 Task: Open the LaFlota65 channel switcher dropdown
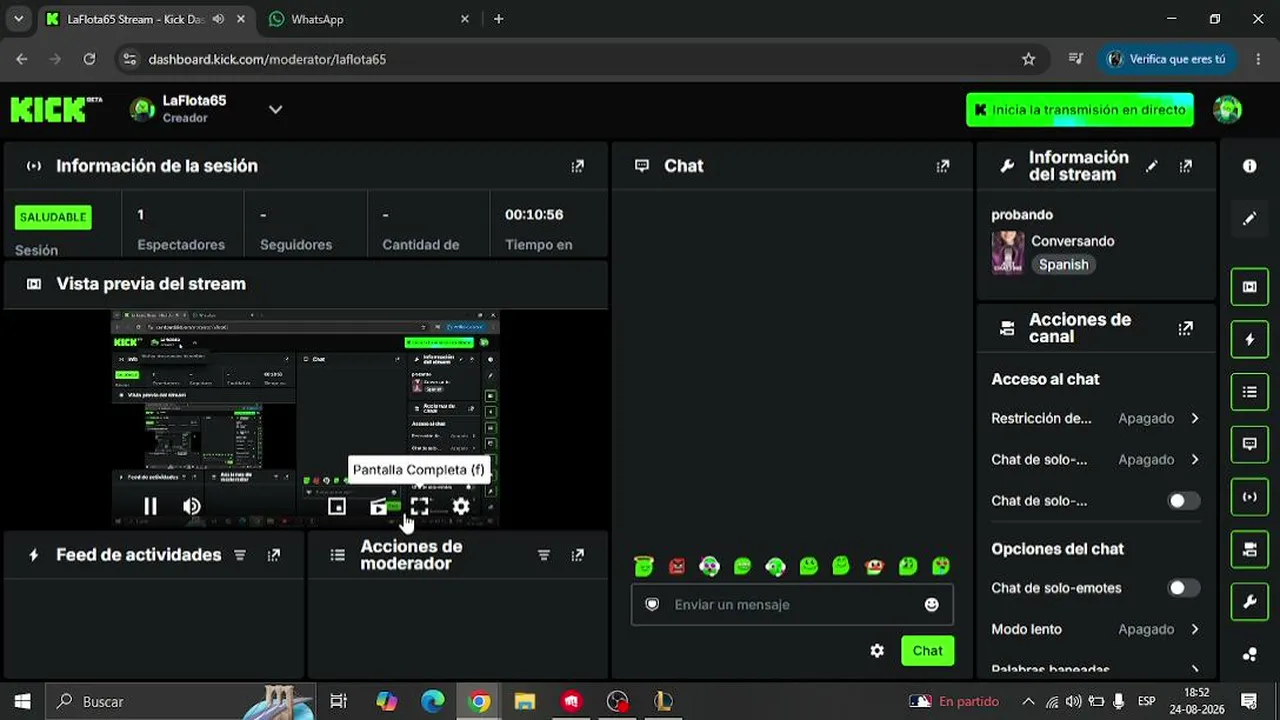click(275, 109)
